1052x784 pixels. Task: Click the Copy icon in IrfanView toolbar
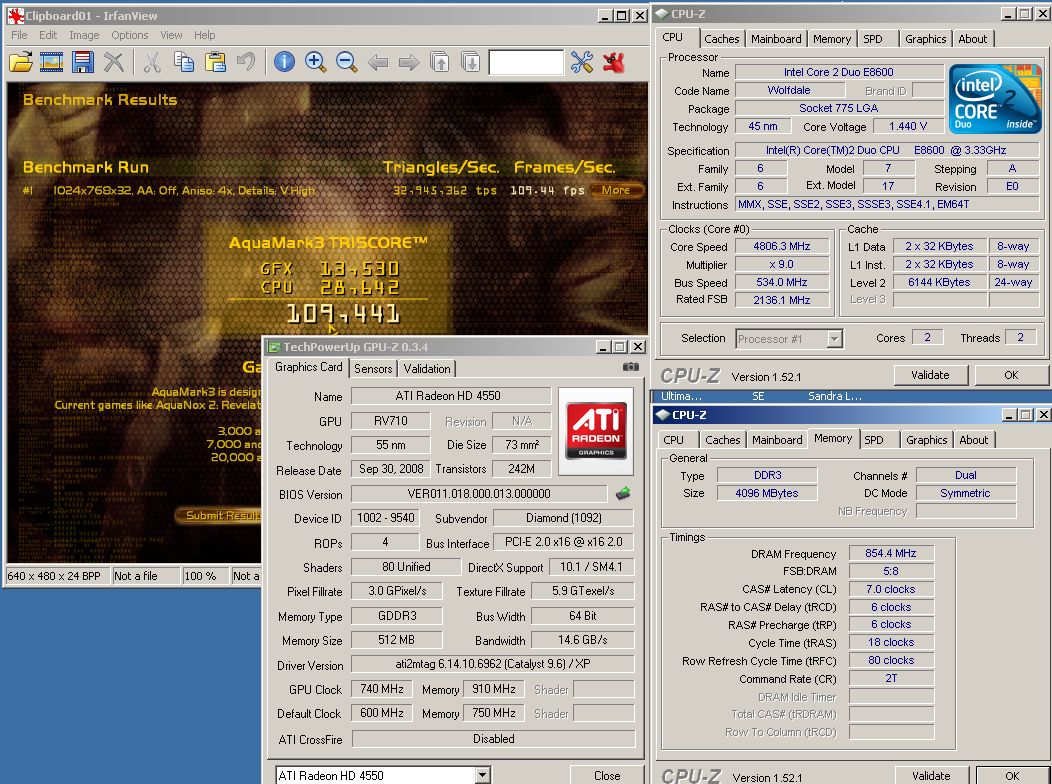[184, 62]
